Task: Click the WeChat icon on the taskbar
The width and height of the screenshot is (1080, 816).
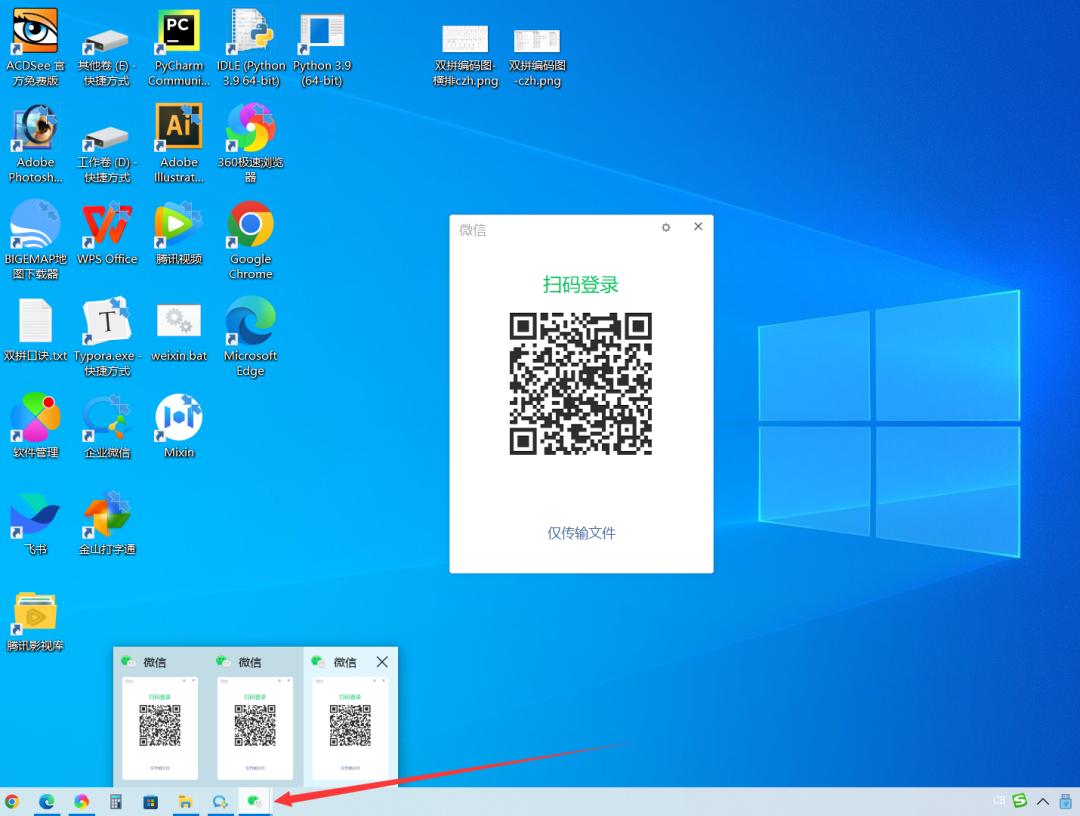Action: pos(254,801)
